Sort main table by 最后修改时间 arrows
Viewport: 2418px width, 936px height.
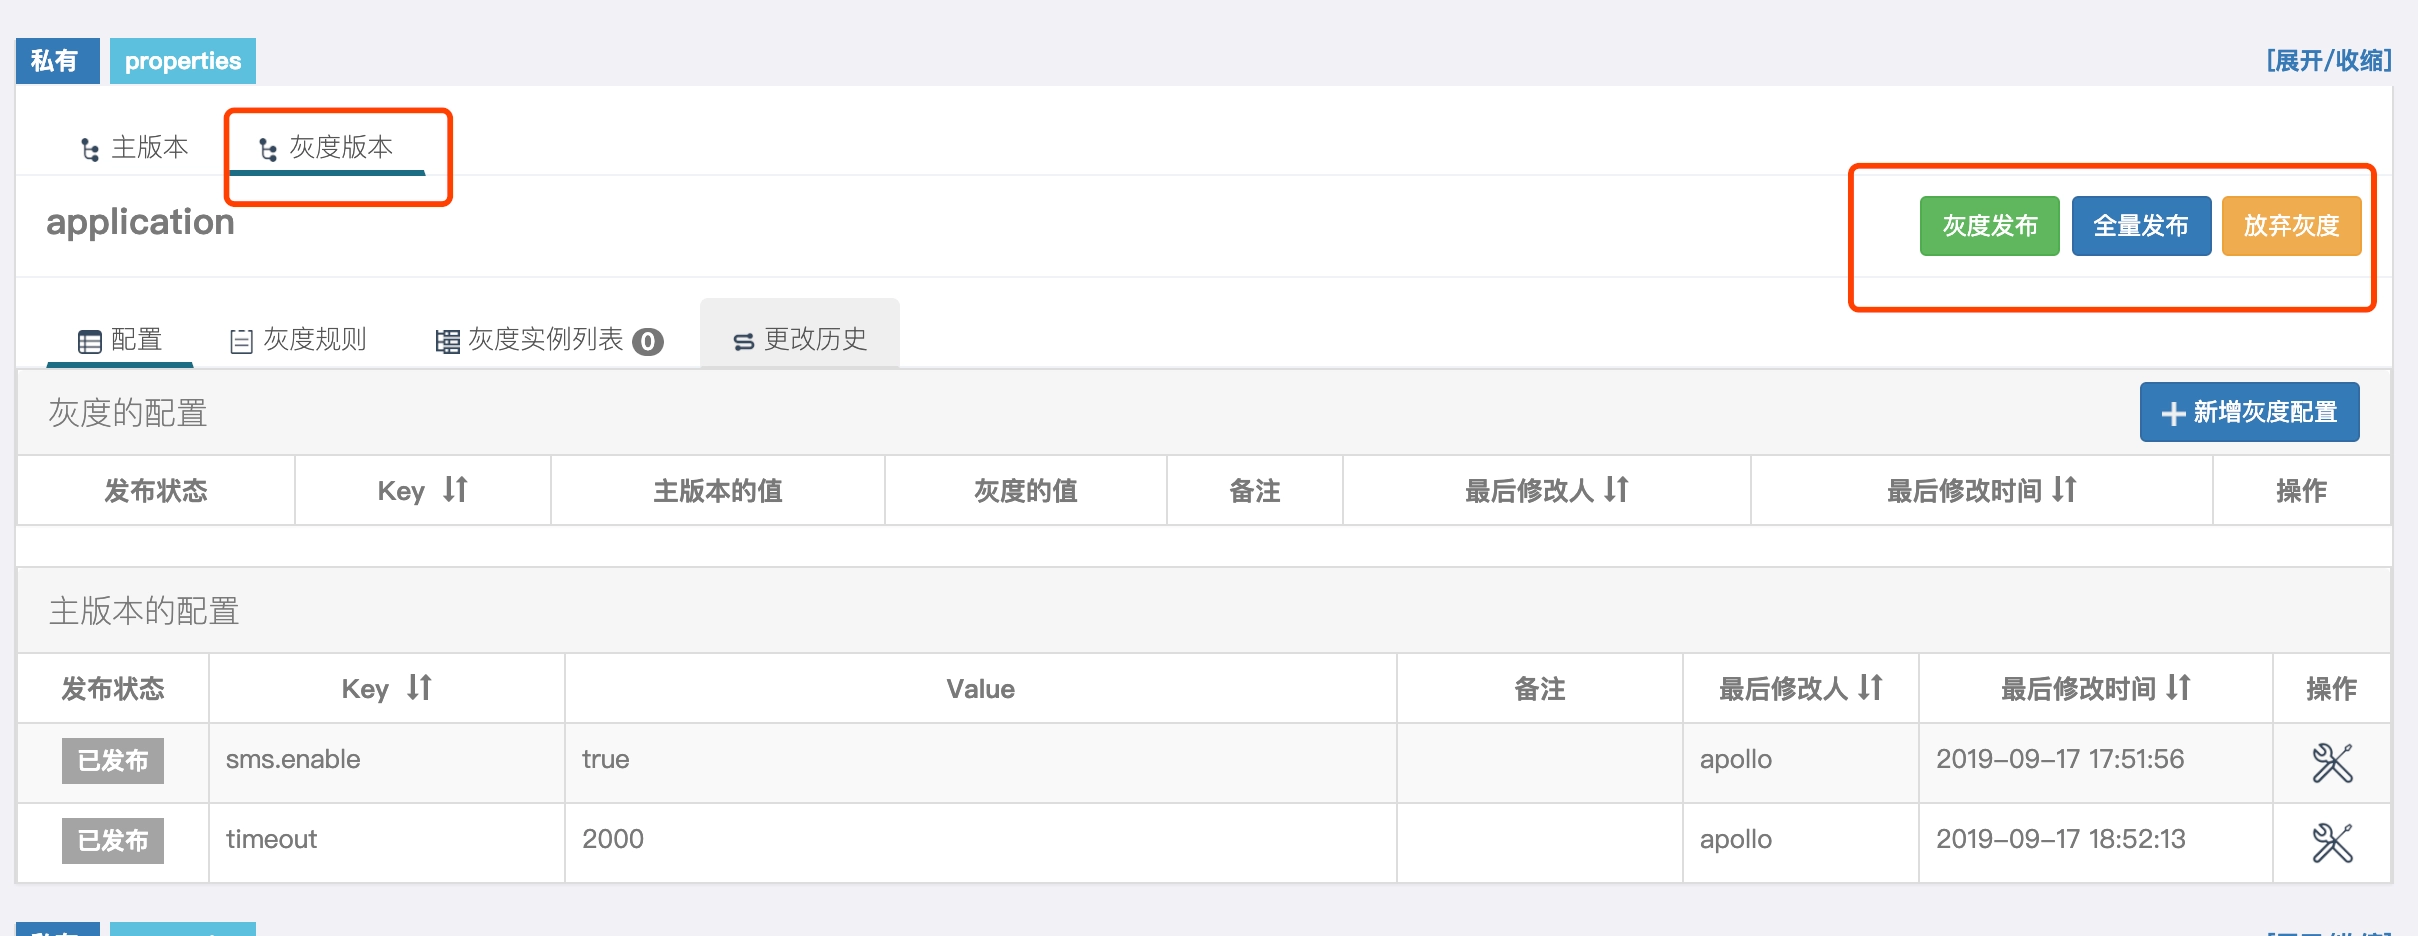[x=2179, y=687]
